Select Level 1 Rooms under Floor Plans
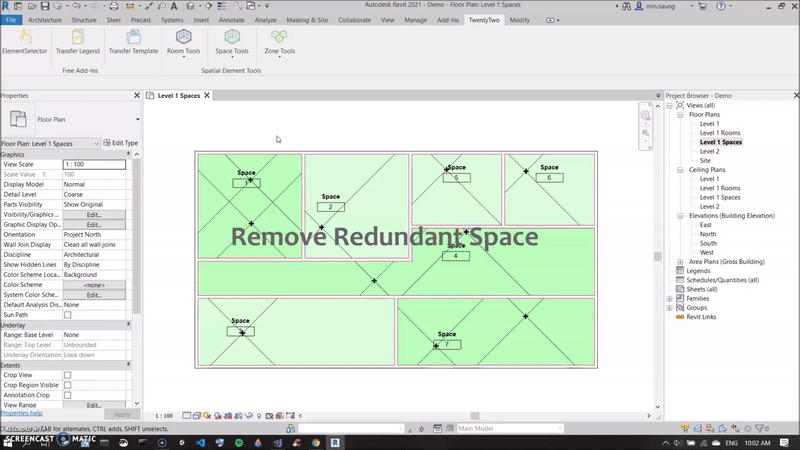This screenshot has height=450, width=800. click(720, 133)
